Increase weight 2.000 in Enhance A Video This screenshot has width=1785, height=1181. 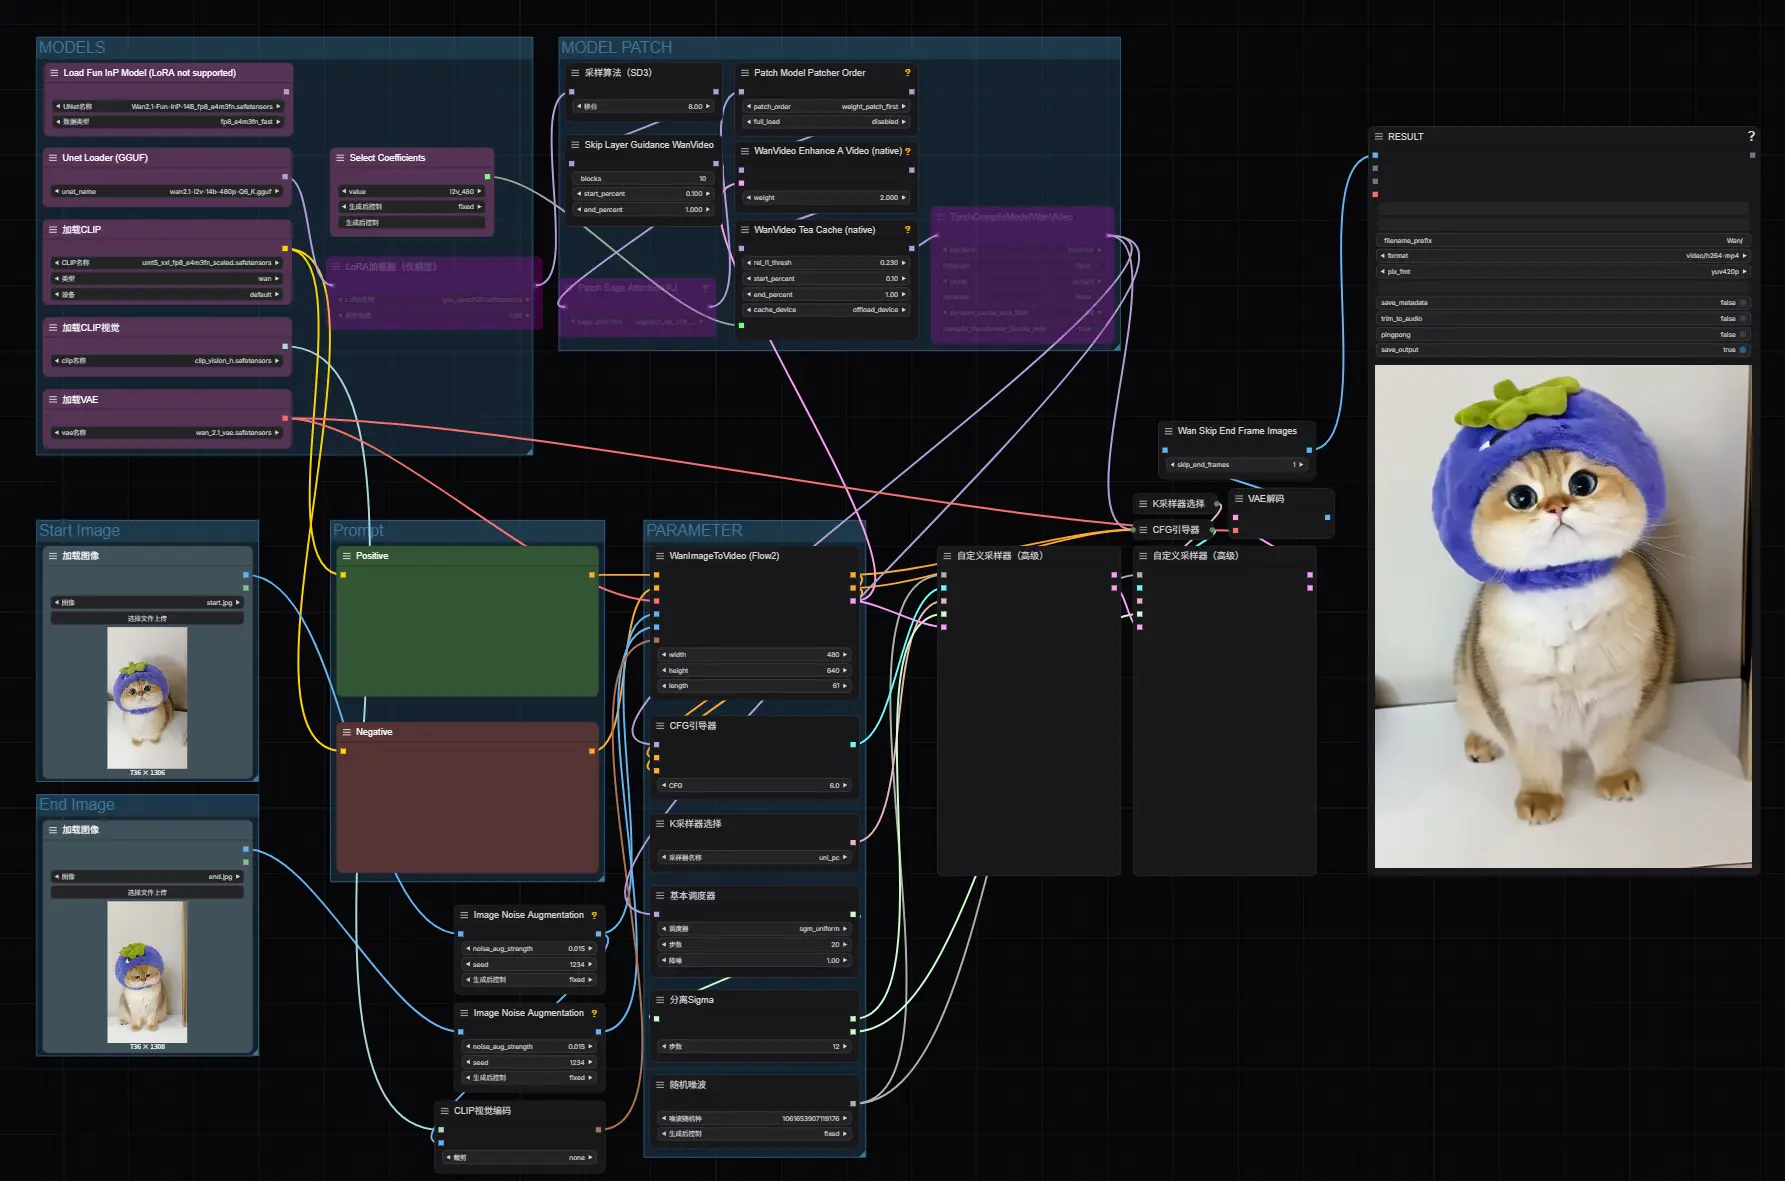pyautogui.click(x=904, y=198)
